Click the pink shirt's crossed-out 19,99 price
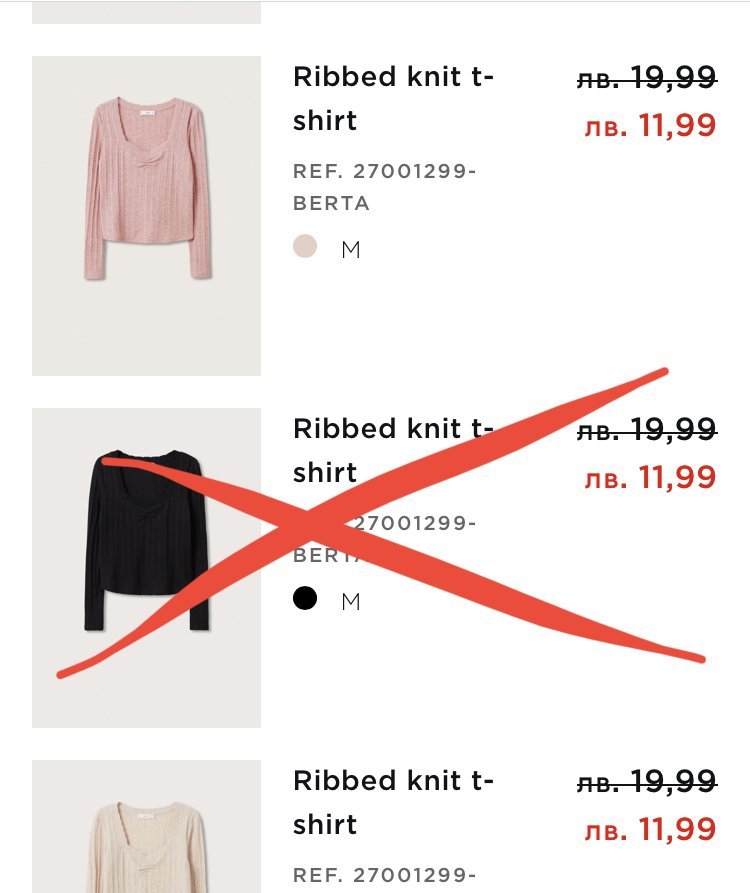The image size is (750, 893). click(646, 78)
